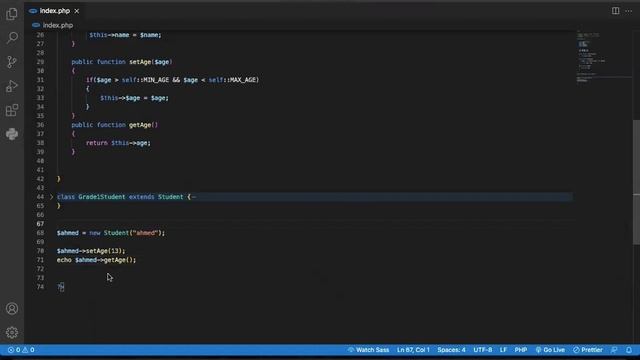The width and height of the screenshot is (640, 360).
Task: Click the index.php breadcrumb item
Action: 58,25
